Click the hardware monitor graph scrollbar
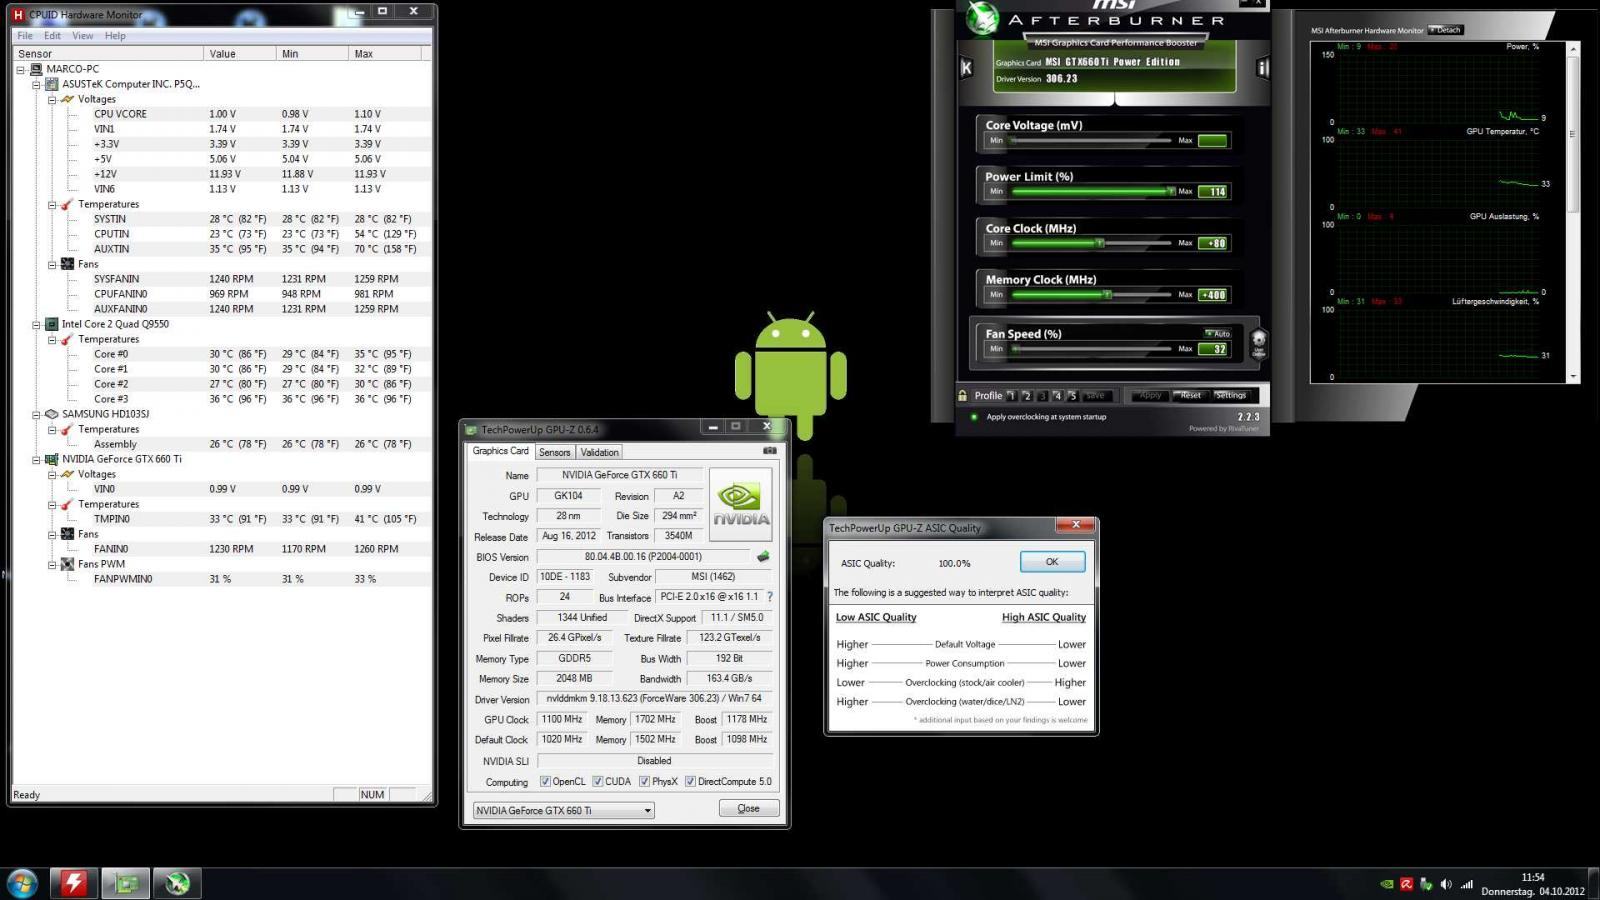This screenshot has height=900, width=1600. pyautogui.click(x=1573, y=212)
